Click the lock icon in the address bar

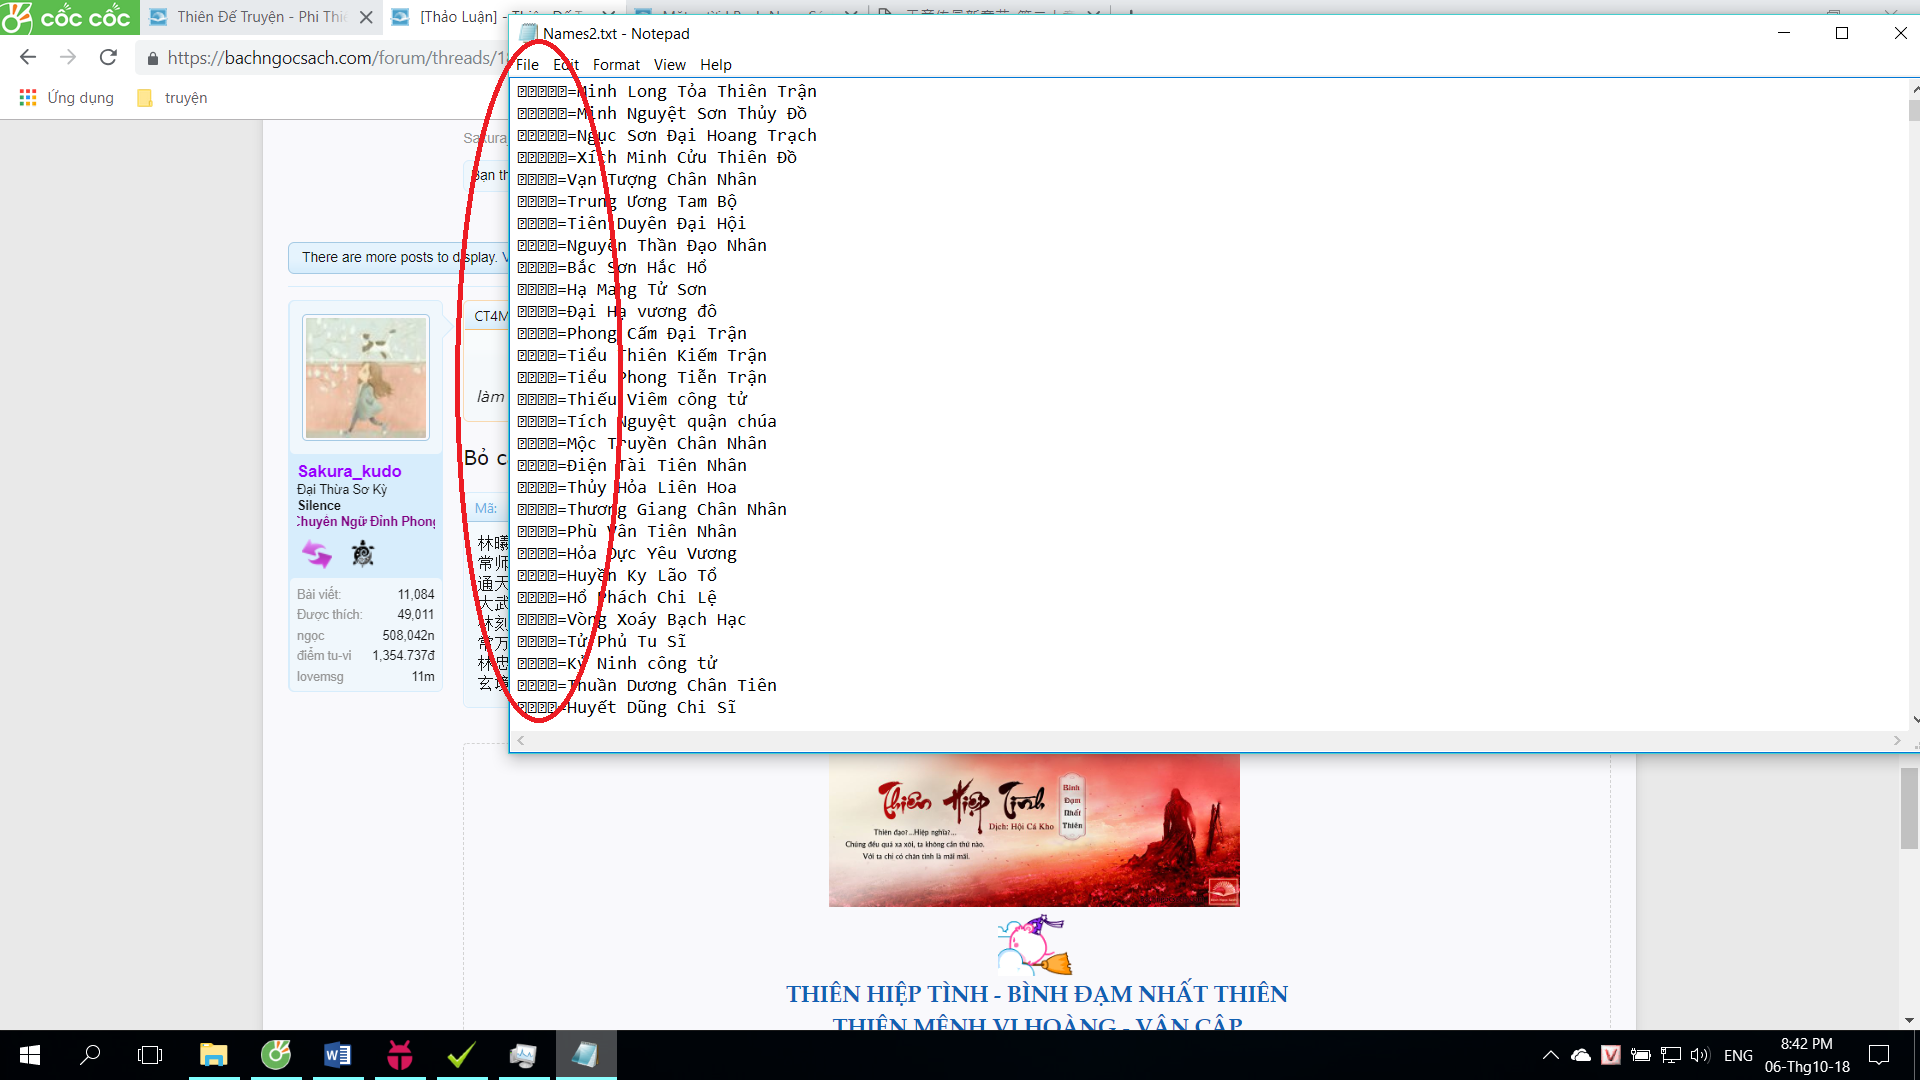(x=152, y=58)
